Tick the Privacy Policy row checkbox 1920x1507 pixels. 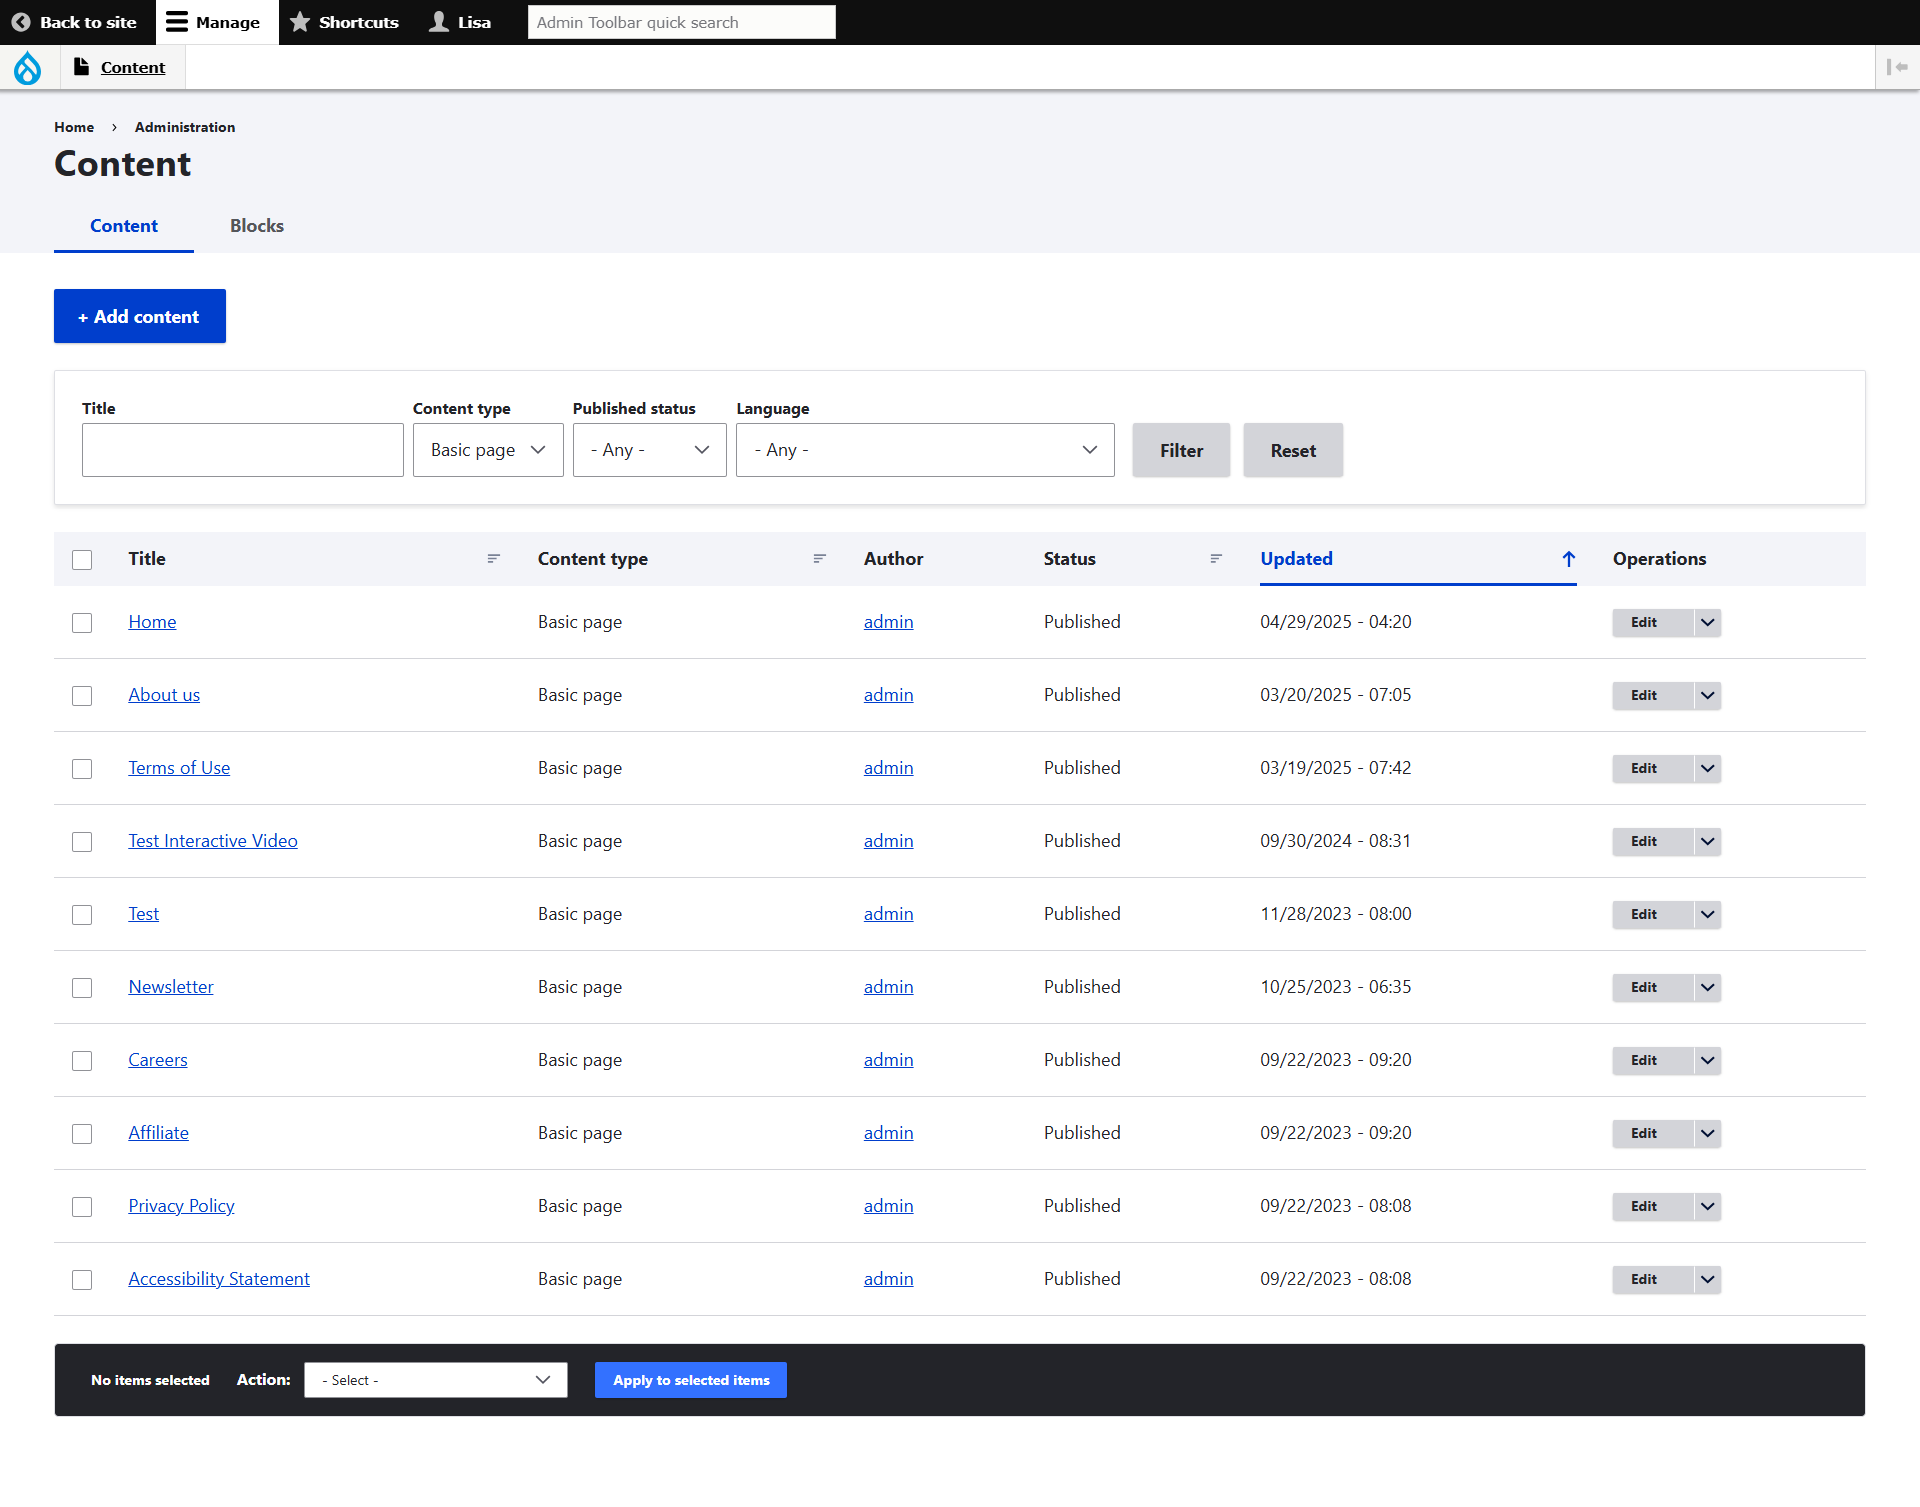point(82,1207)
